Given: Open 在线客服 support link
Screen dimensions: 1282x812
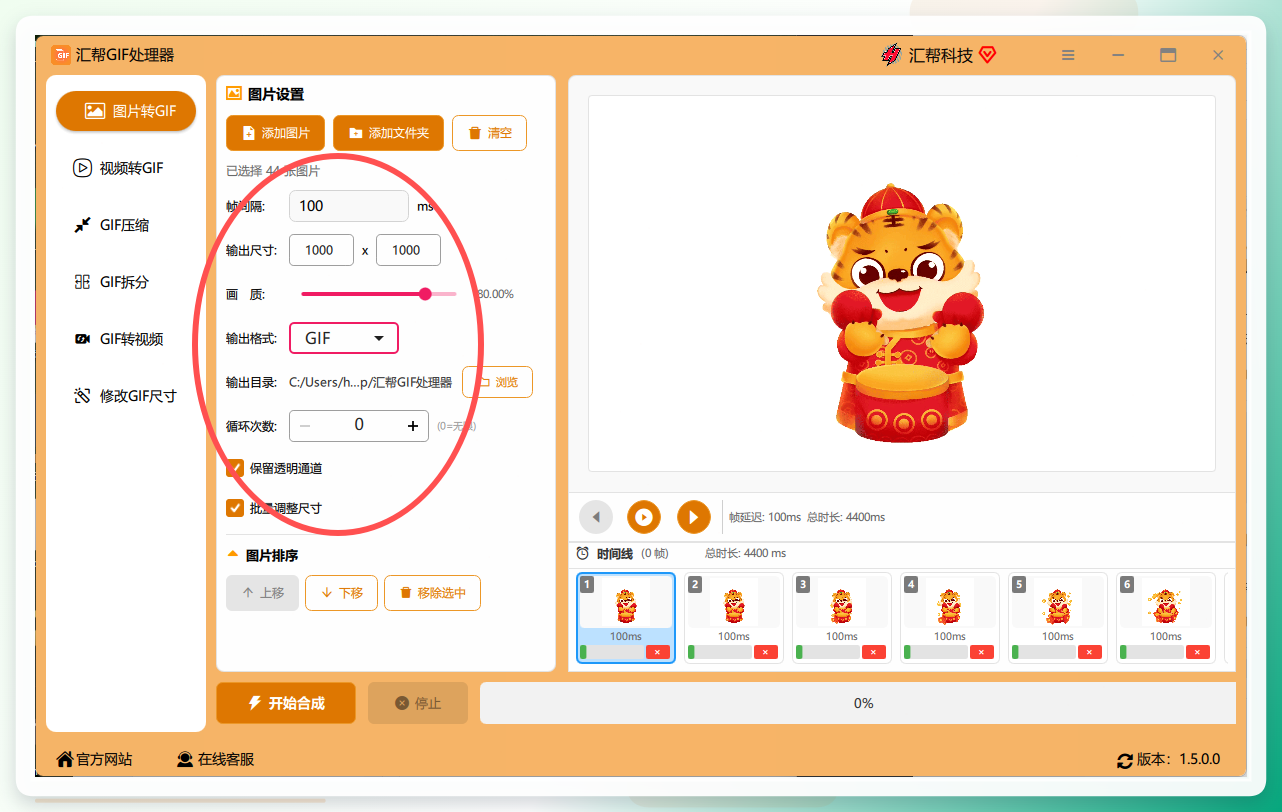Looking at the screenshot, I should [215, 759].
